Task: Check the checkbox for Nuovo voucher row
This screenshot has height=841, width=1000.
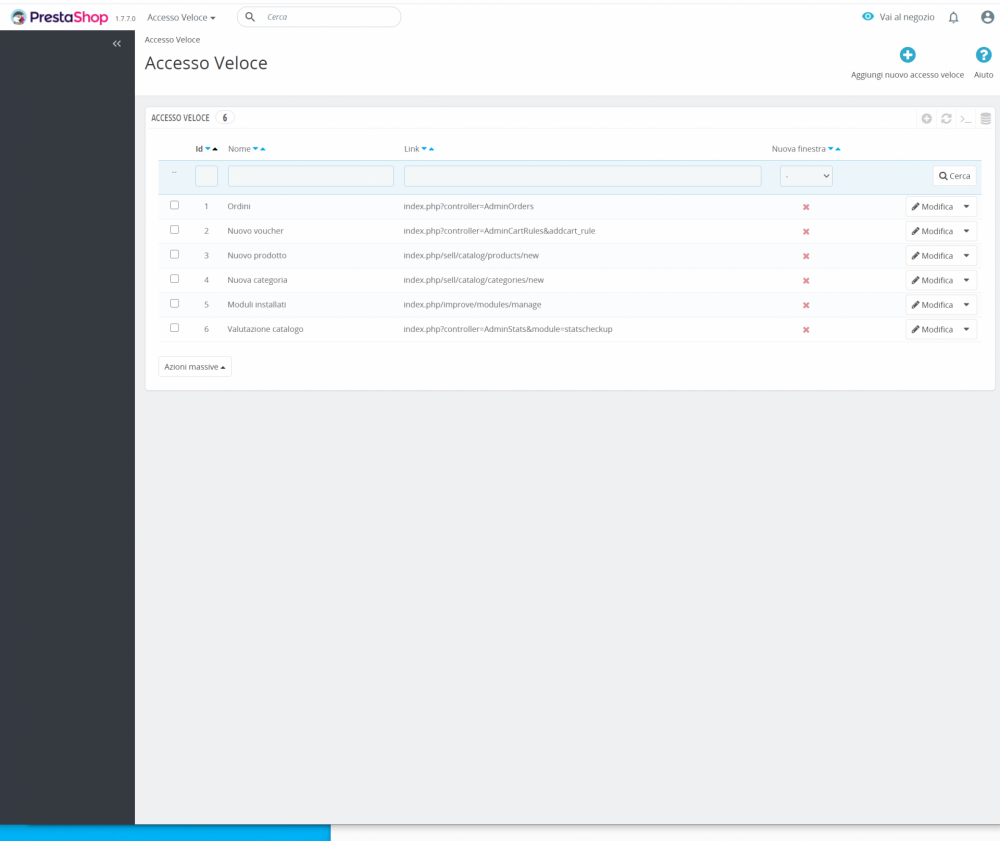Action: click(x=174, y=230)
